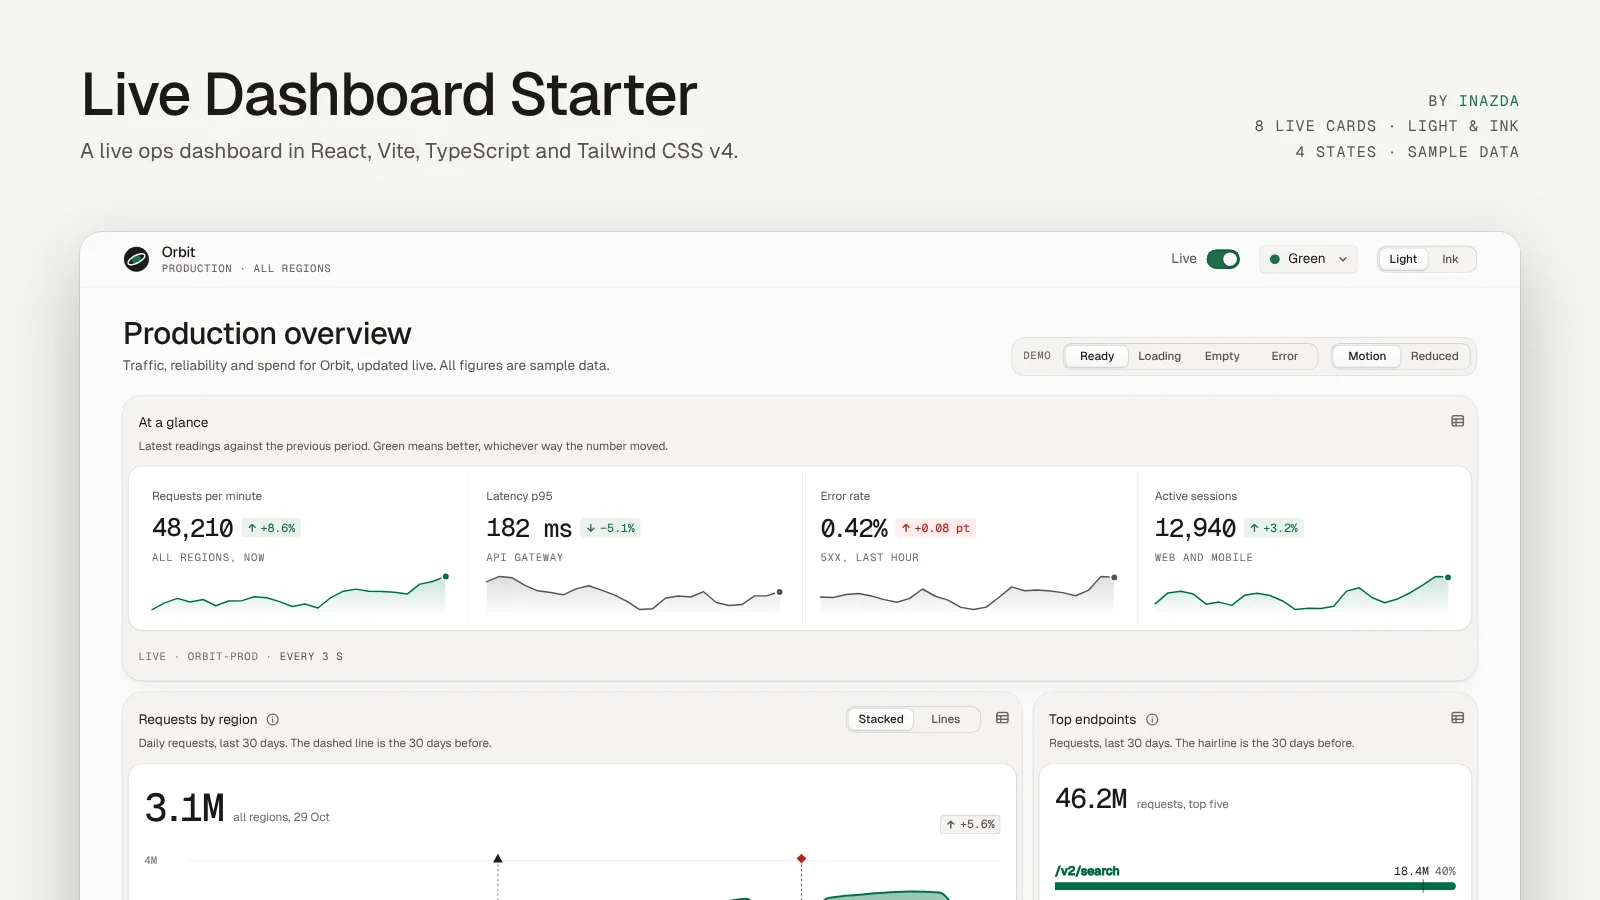
Task: Switch theme to Ink
Action: tap(1450, 259)
